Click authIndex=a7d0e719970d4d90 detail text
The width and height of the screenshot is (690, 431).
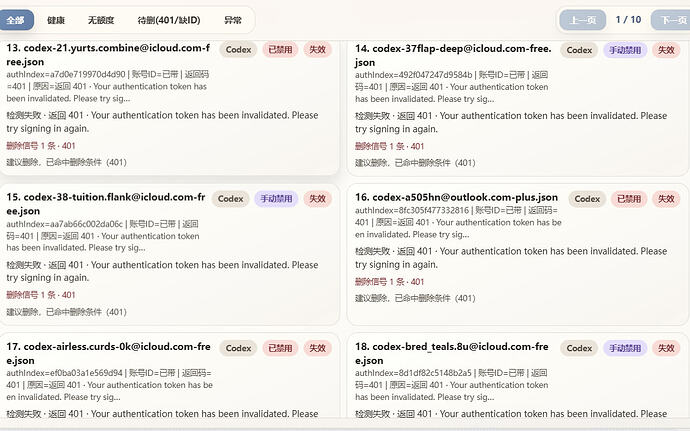pos(108,86)
